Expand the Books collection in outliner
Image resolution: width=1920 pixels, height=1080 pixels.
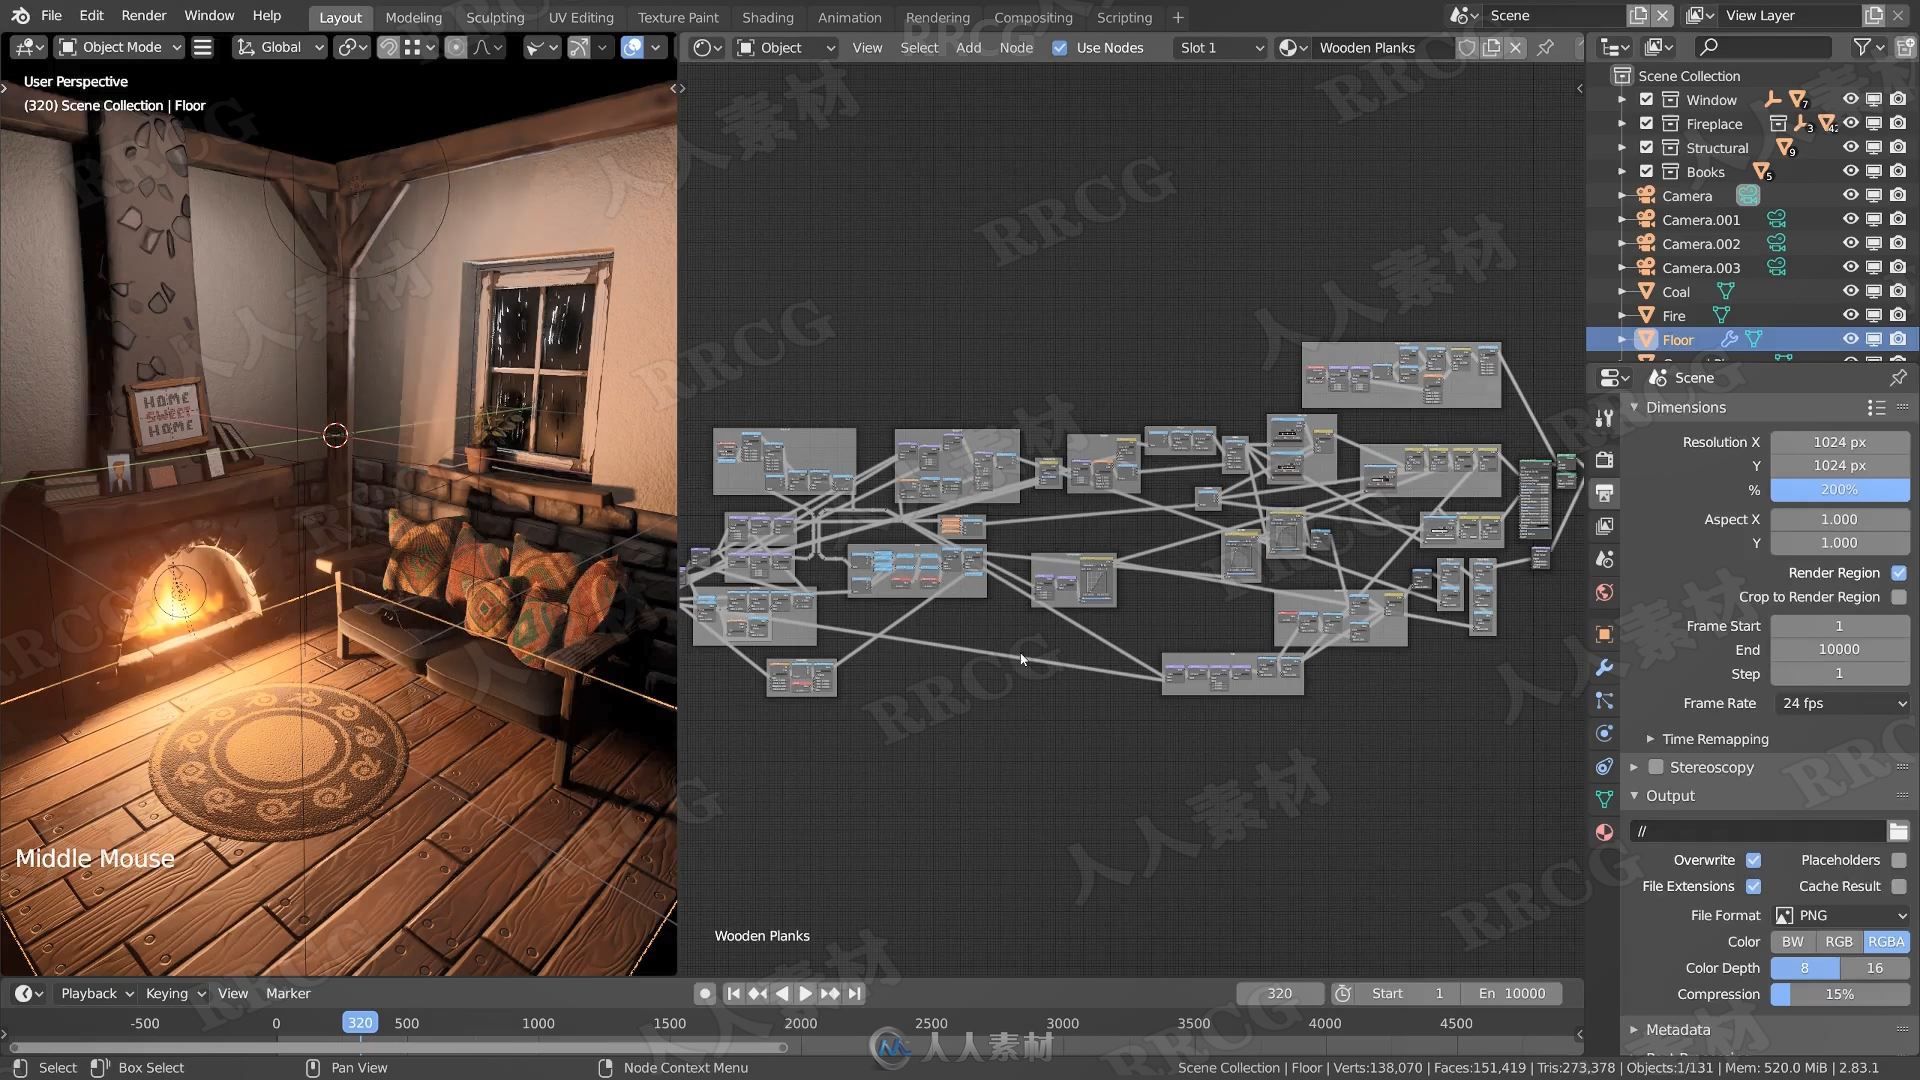(1622, 171)
